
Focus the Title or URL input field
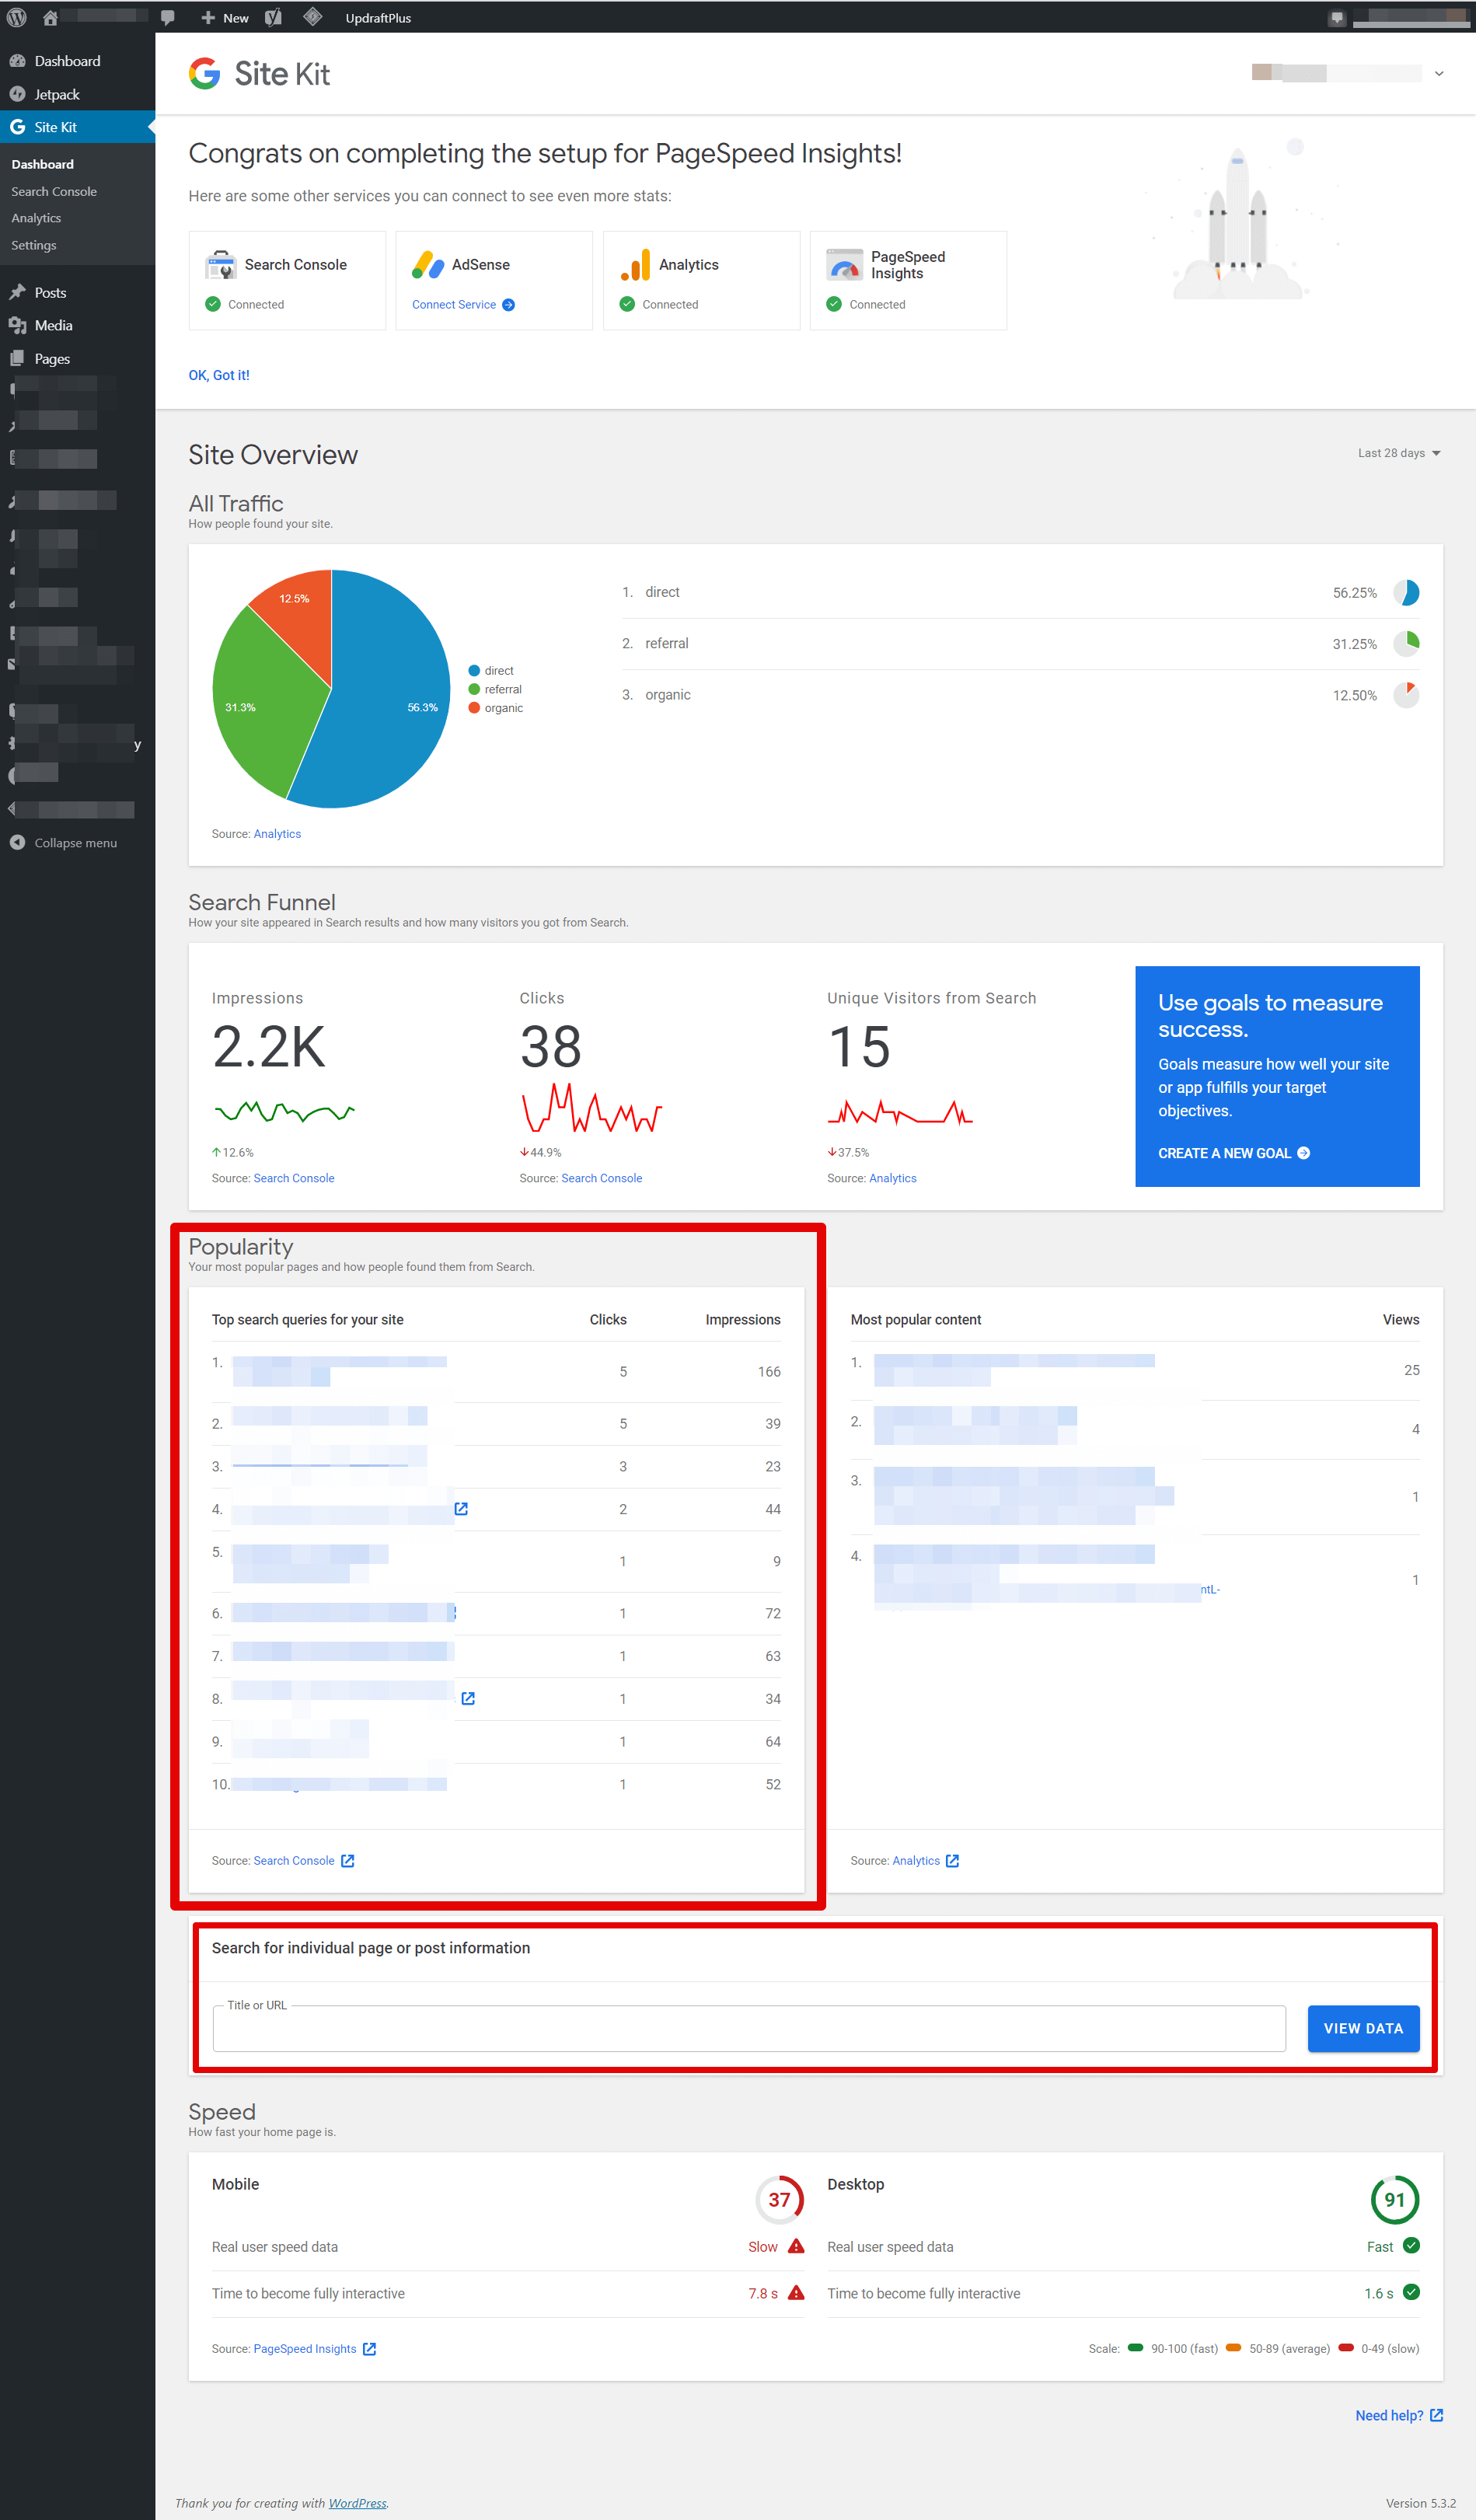pos(749,2028)
